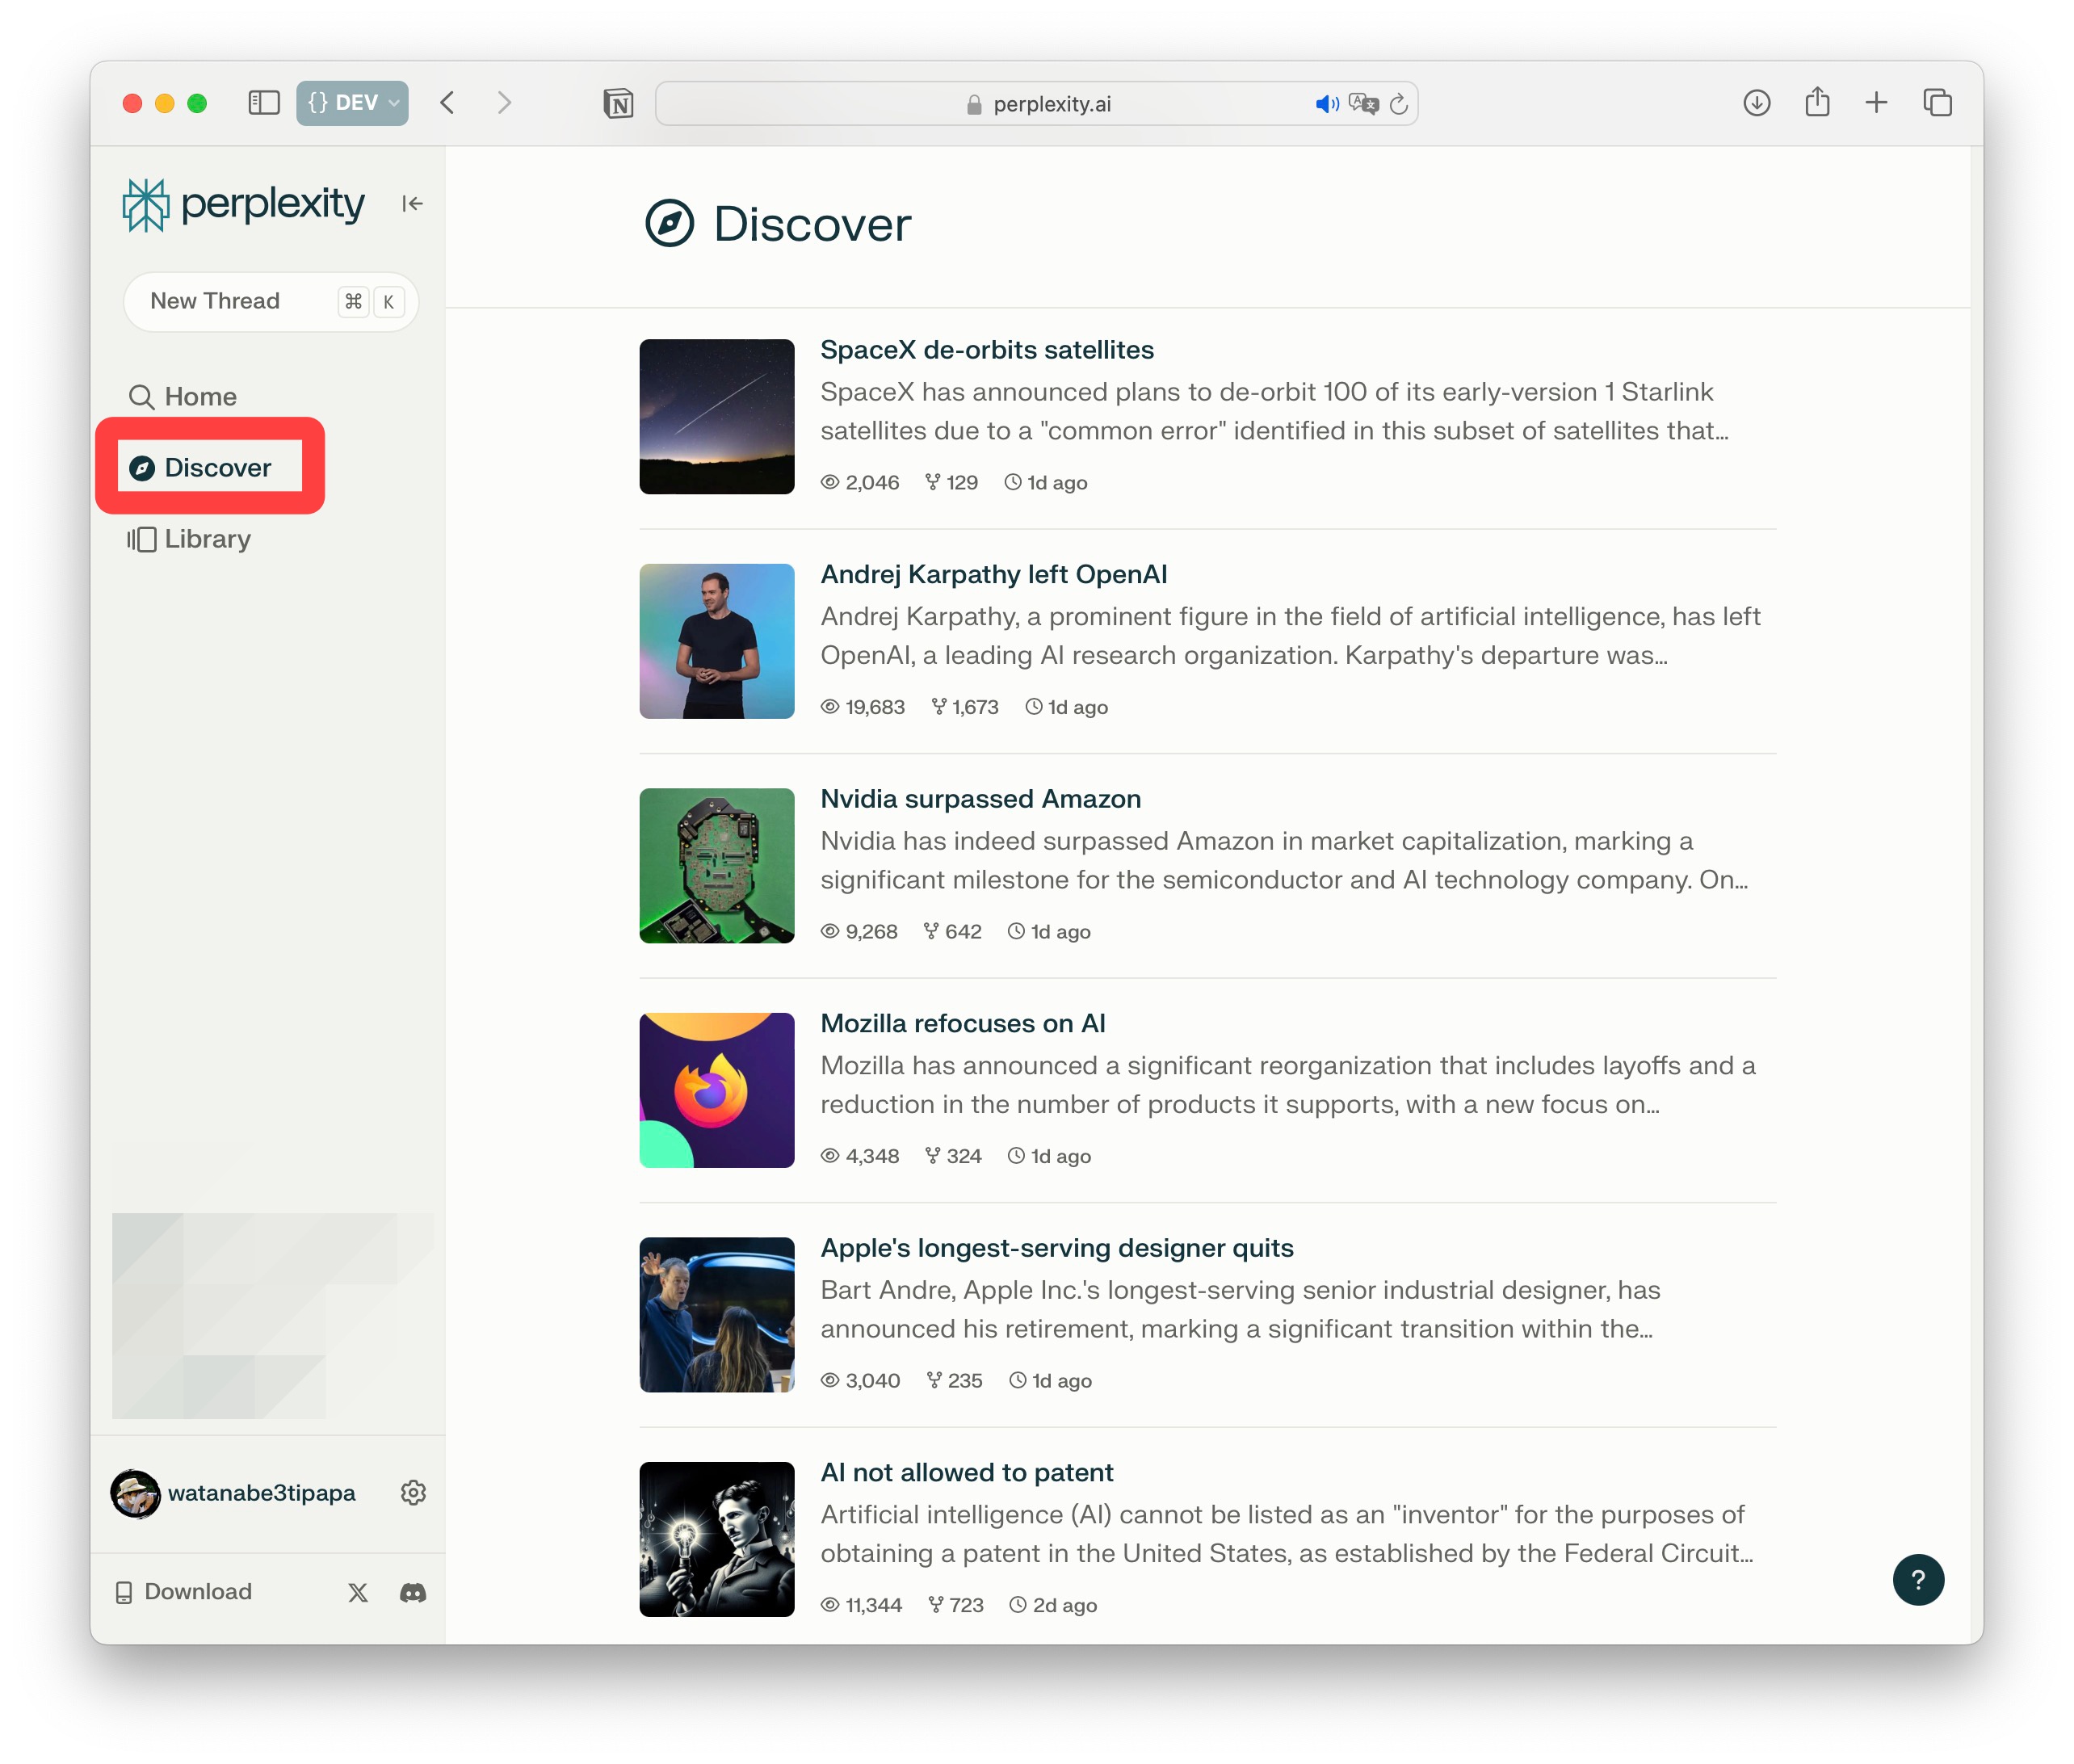Image resolution: width=2074 pixels, height=1764 pixels.
Task: Open the AI not allowed to patent article
Action: coord(966,1472)
